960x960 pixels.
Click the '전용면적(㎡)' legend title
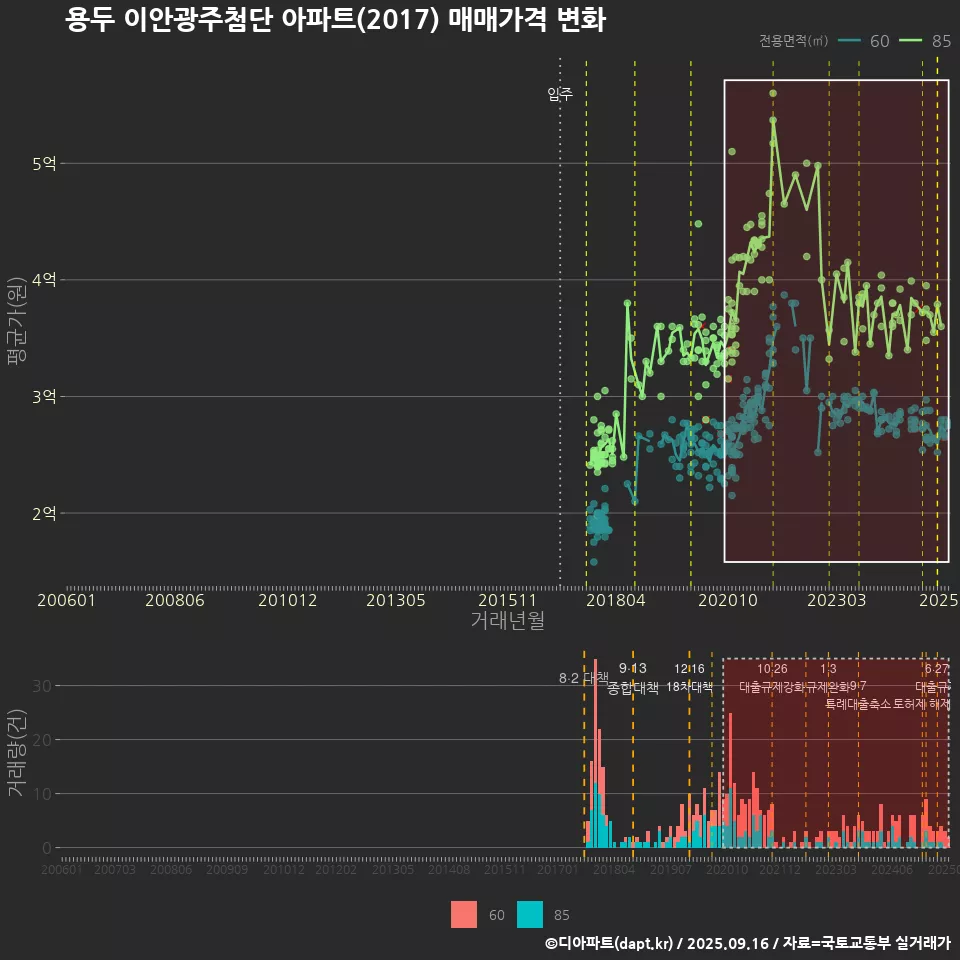793,41
